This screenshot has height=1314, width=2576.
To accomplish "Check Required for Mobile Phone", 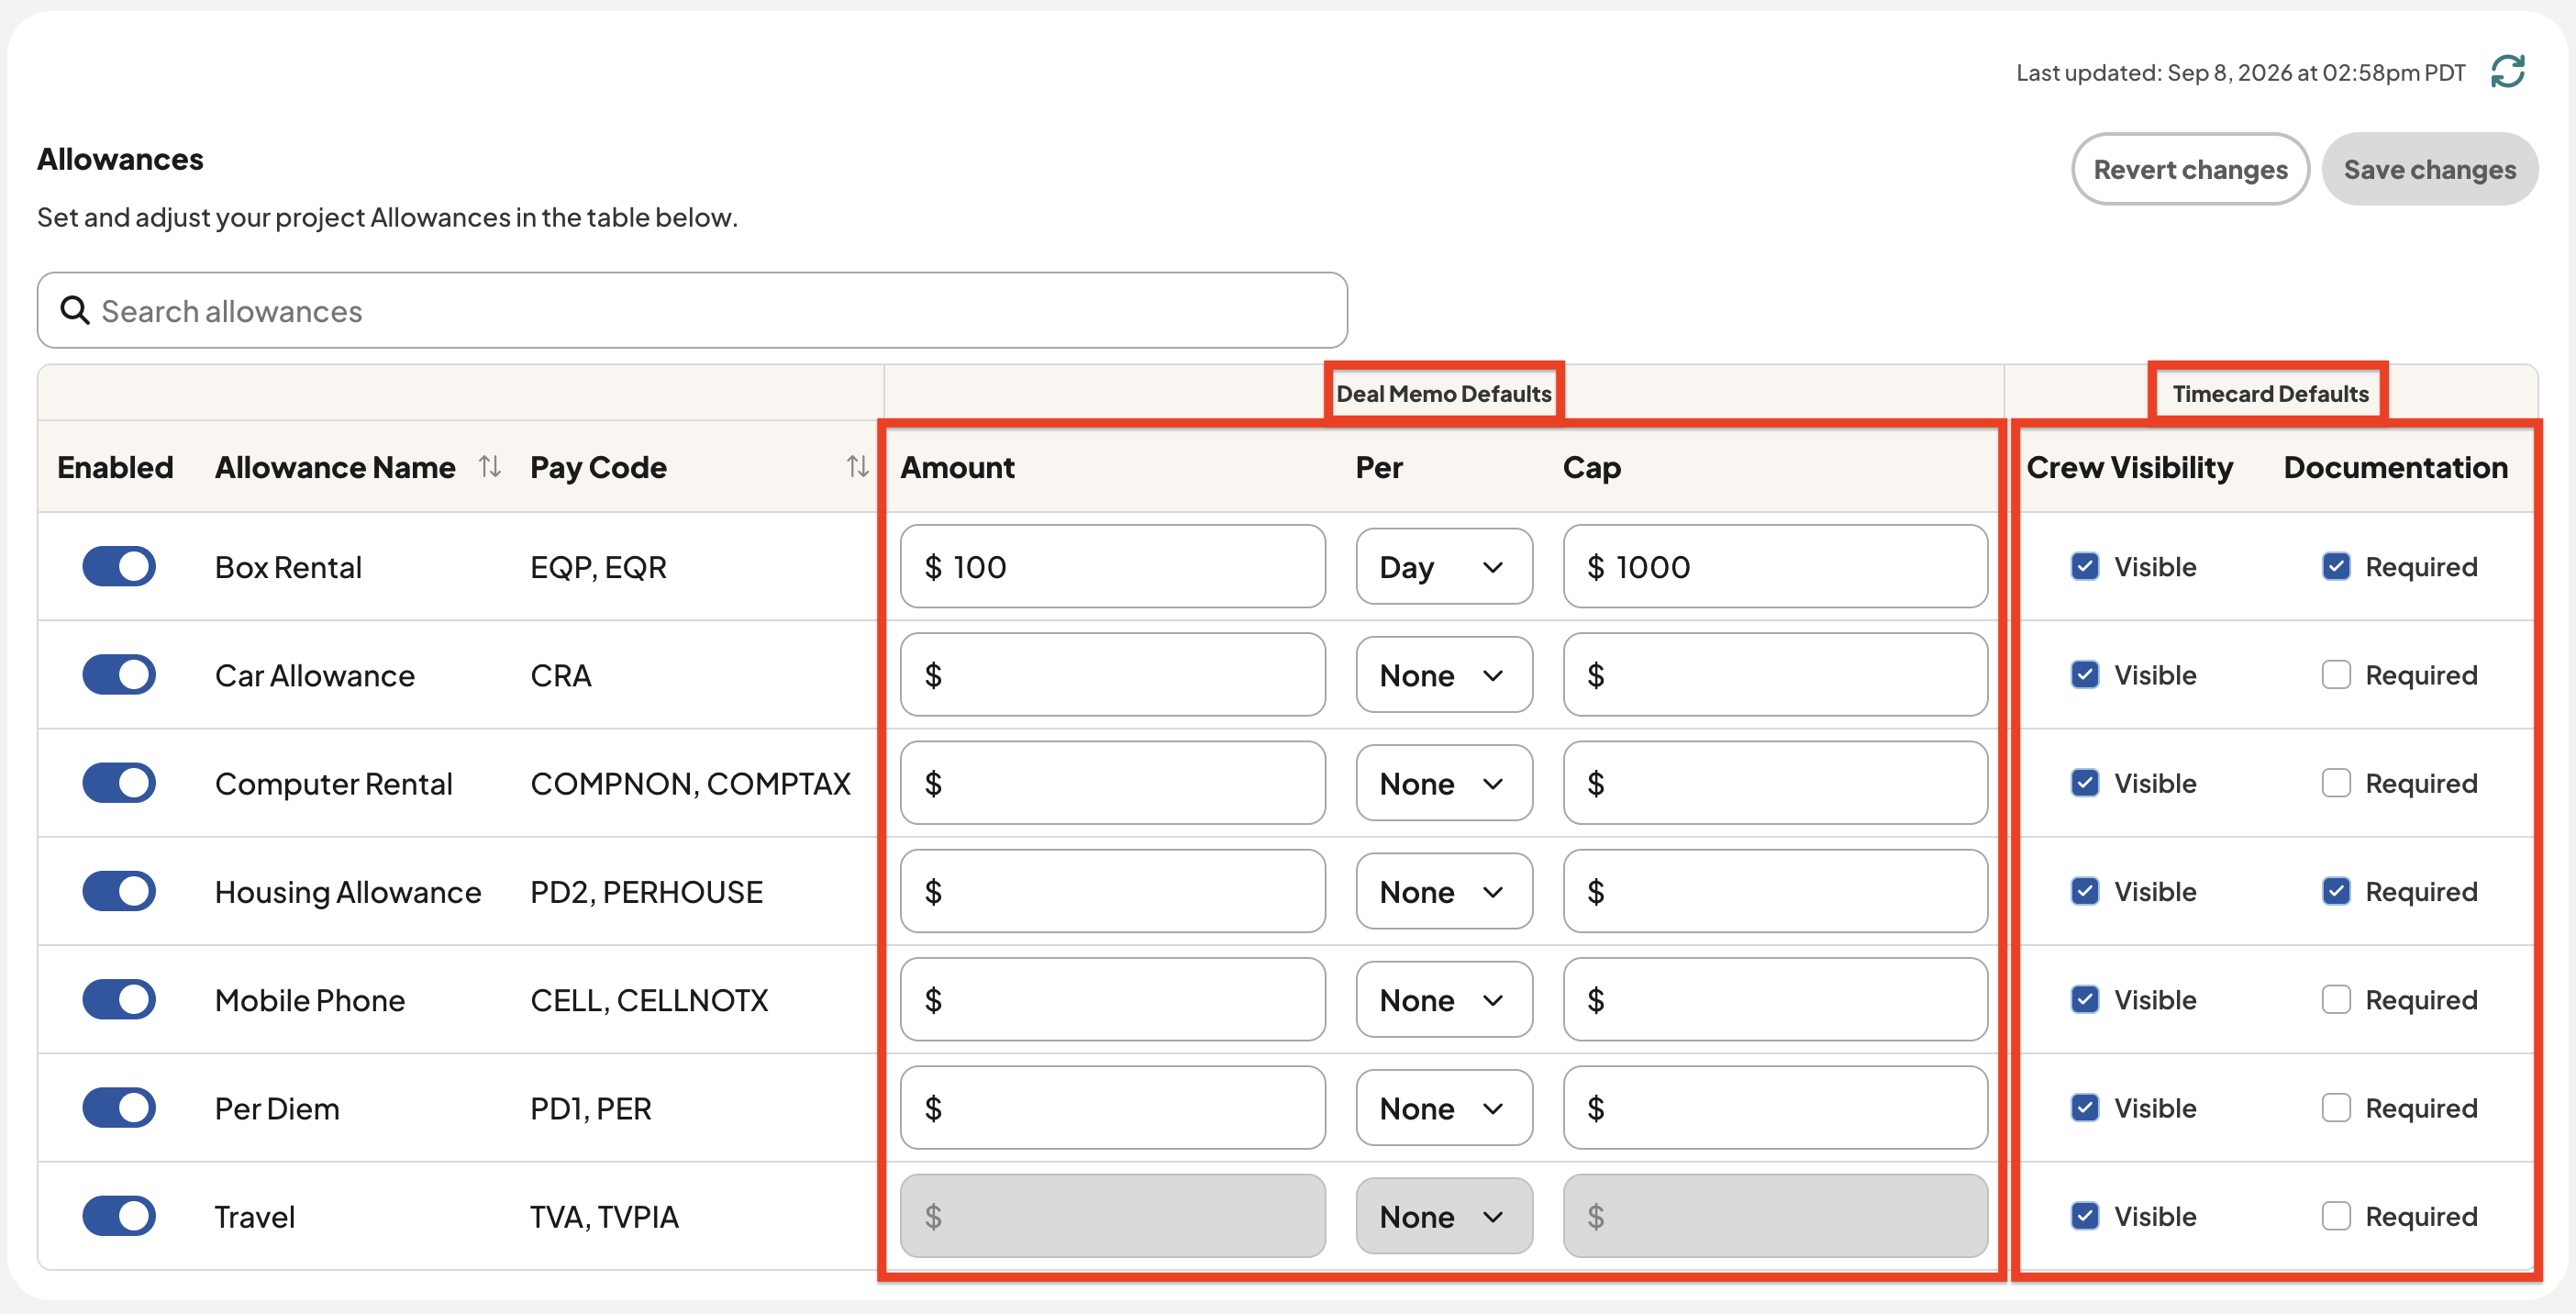I will [2336, 1000].
